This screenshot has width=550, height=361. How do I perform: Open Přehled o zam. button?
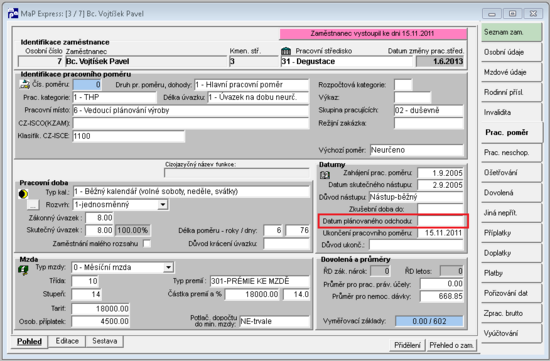[x=452, y=345]
